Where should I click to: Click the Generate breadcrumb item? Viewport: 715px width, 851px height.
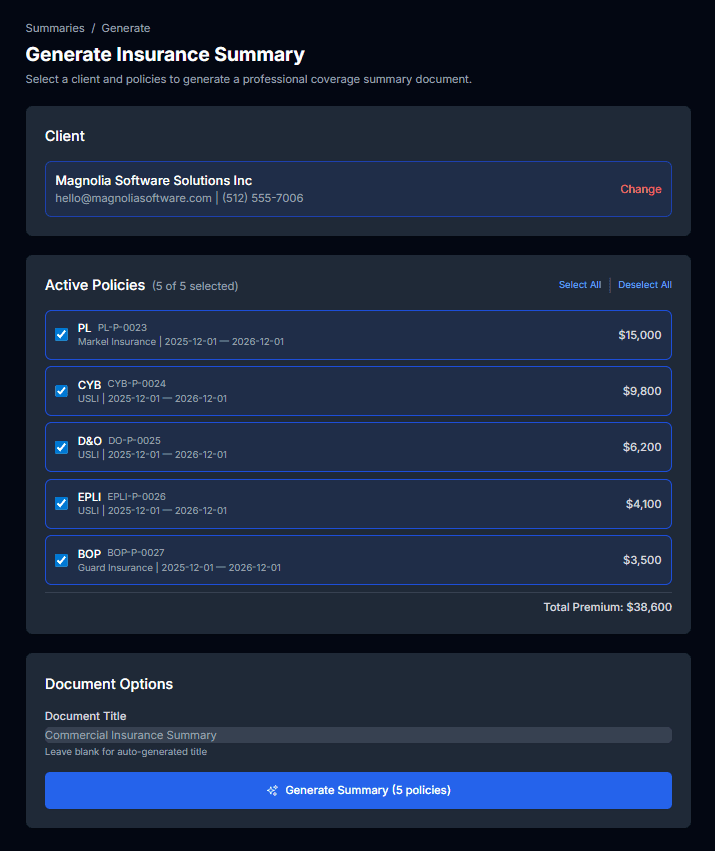click(126, 27)
